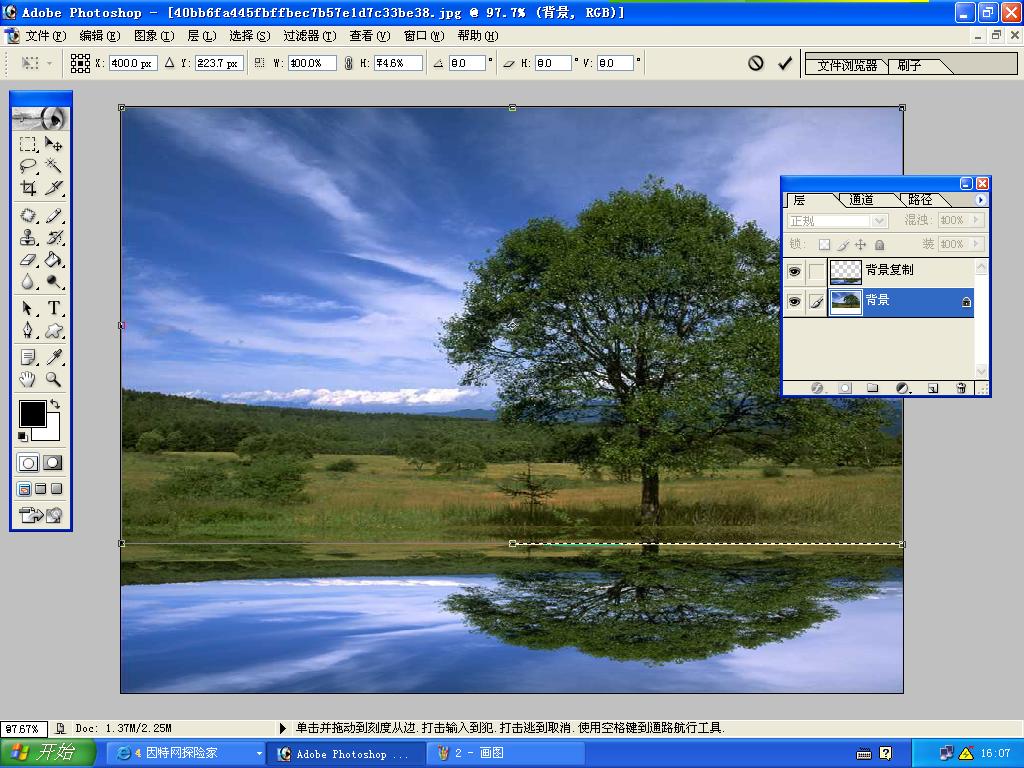Switch to the 通道 tab
The width and height of the screenshot is (1024, 768).
[861, 200]
